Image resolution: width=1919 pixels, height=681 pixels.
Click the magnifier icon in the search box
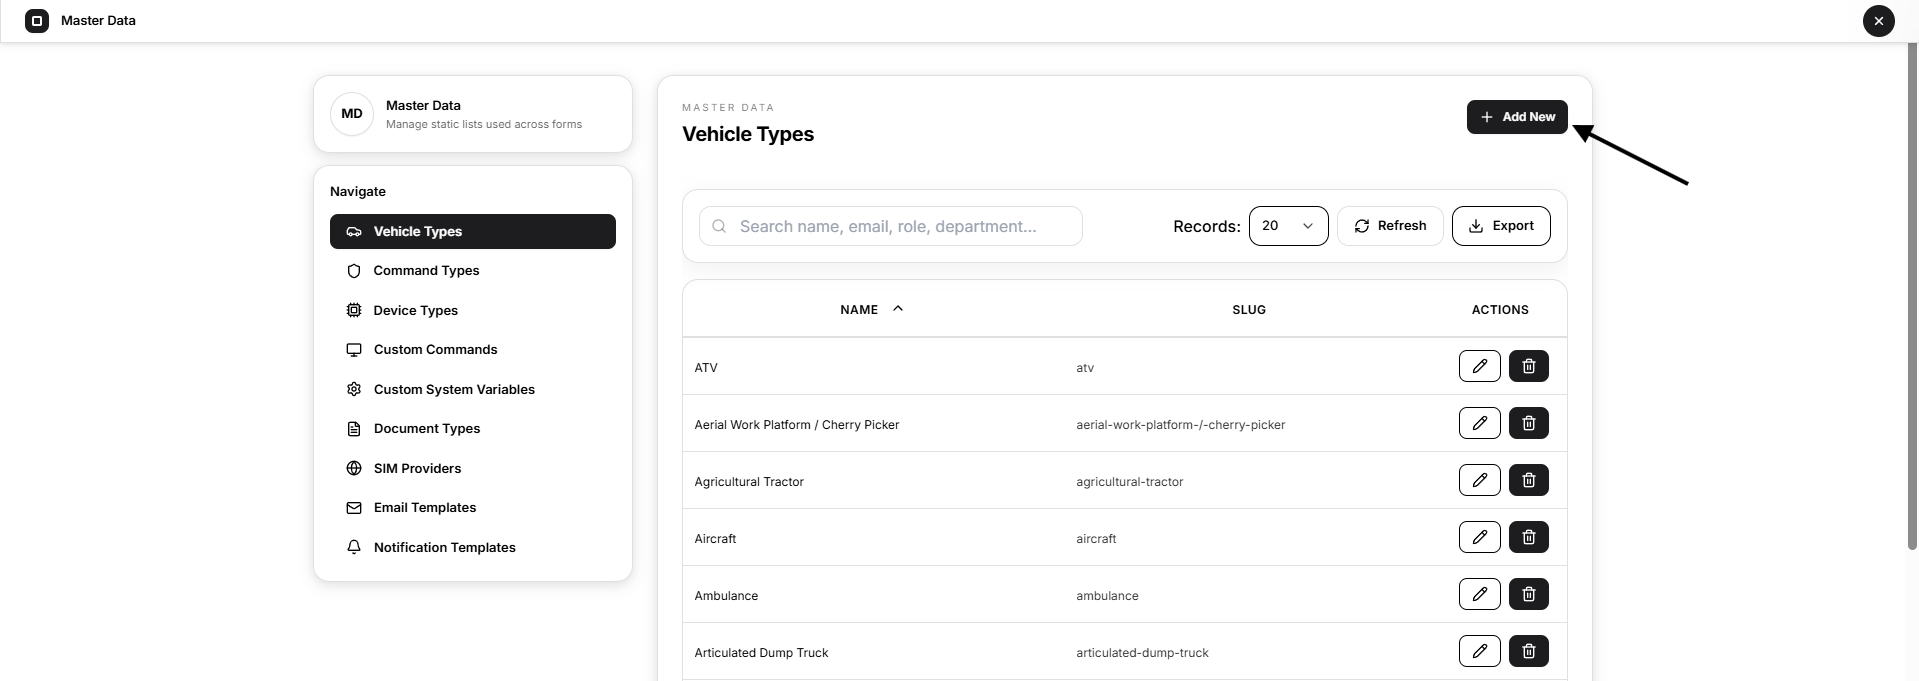[x=719, y=226]
